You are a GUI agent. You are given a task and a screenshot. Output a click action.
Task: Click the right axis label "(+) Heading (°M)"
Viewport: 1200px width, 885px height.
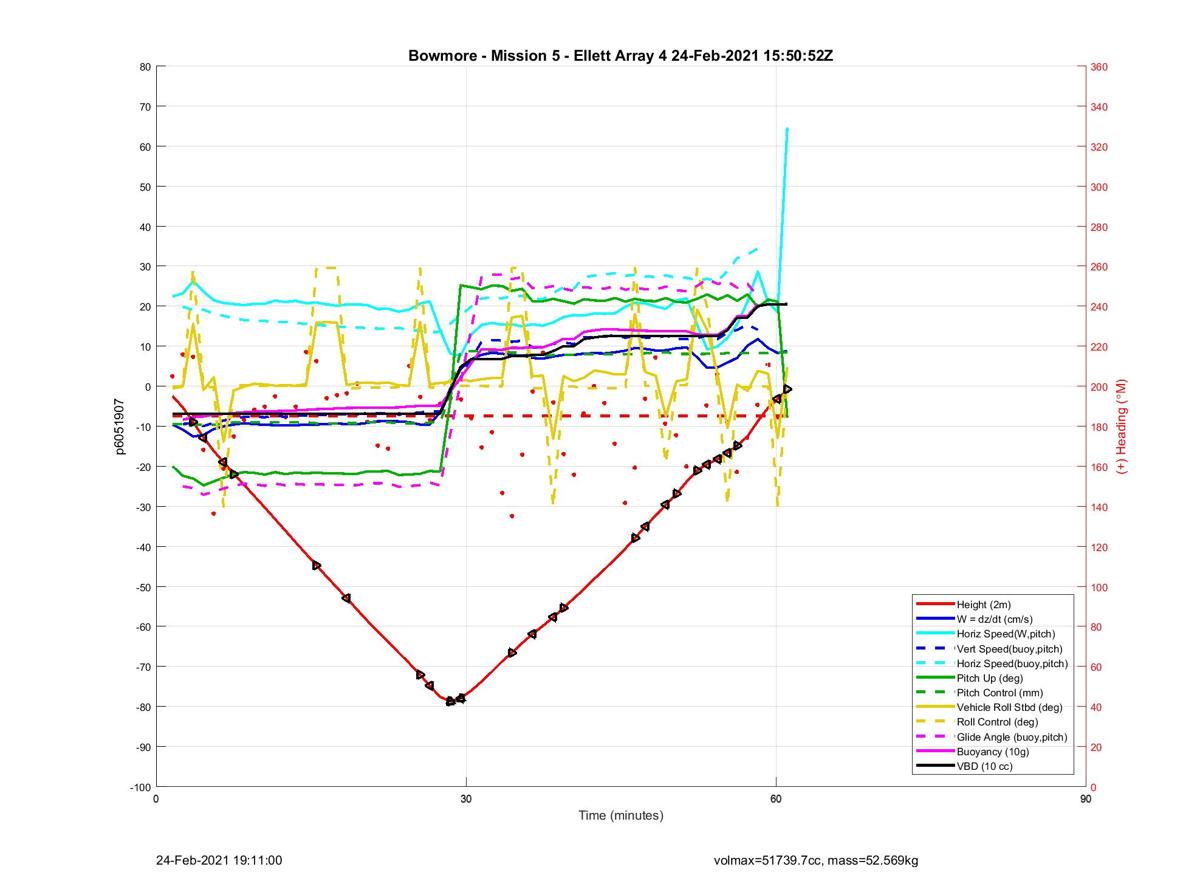pyautogui.click(x=1121, y=426)
